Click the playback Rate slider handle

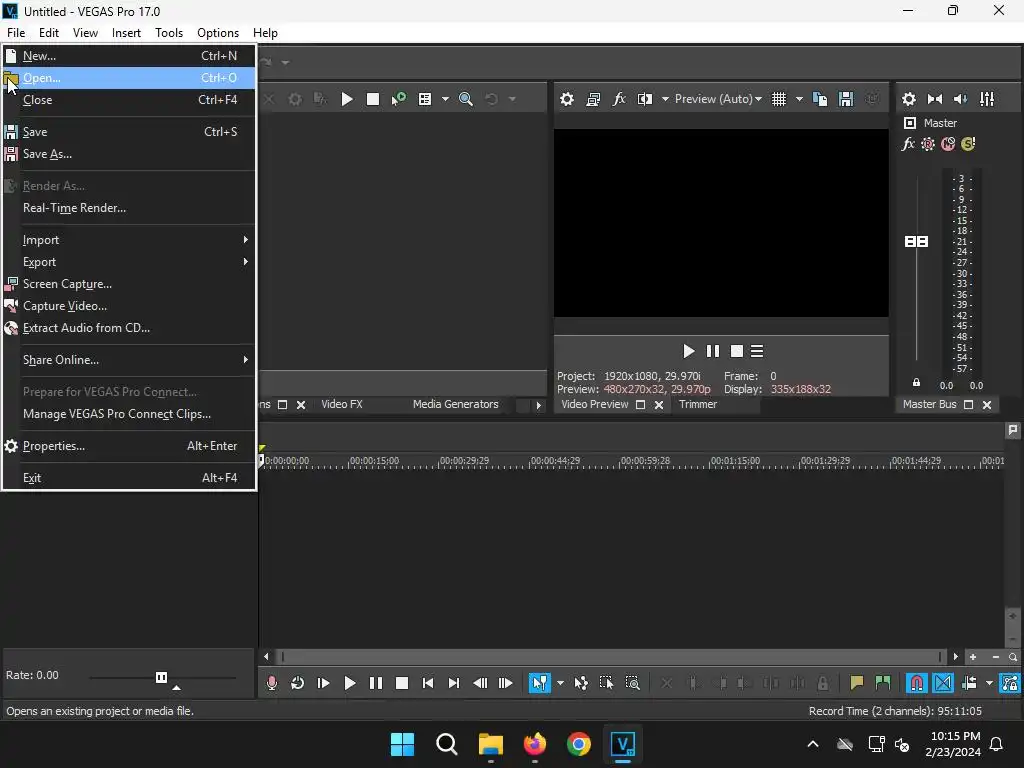pos(161,677)
